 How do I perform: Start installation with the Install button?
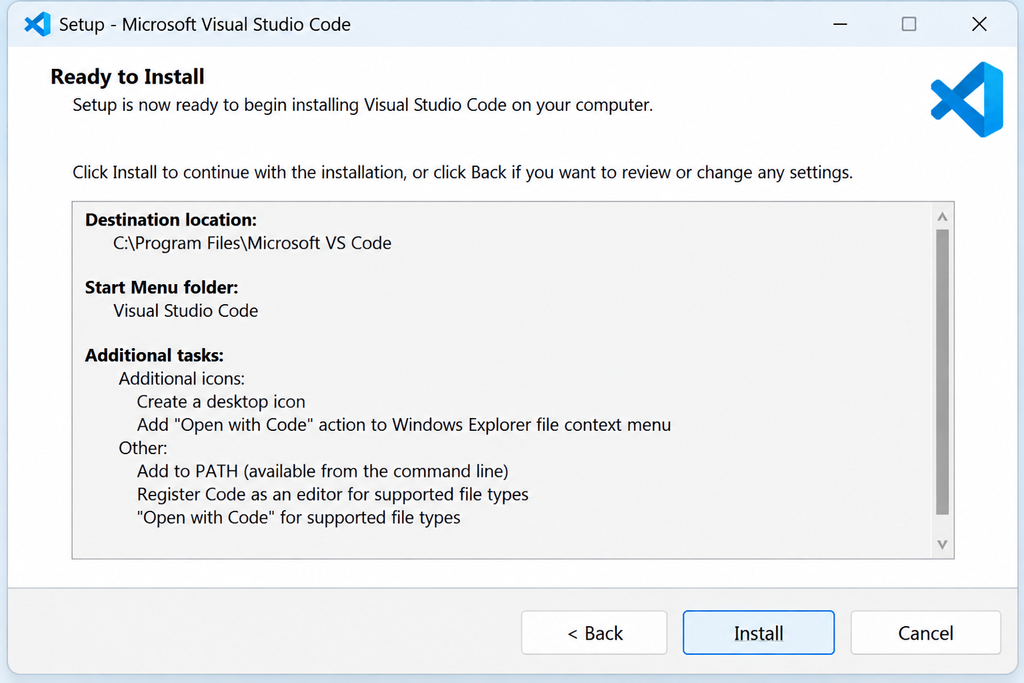point(758,633)
